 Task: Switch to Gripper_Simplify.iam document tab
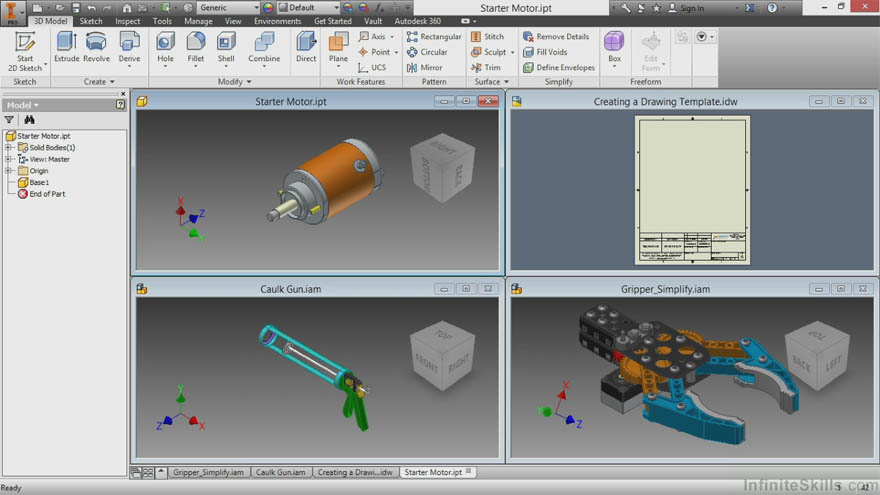208,473
